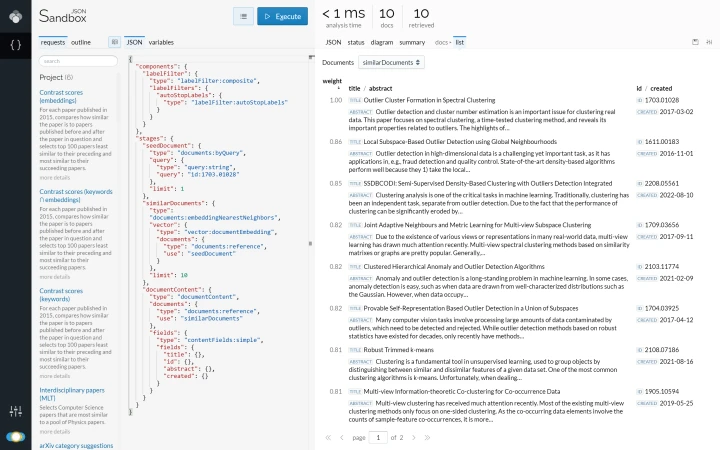Click the "seedDocument" key in JSON editor
The width and height of the screenshot is (720, 450).
coord(167,146)
